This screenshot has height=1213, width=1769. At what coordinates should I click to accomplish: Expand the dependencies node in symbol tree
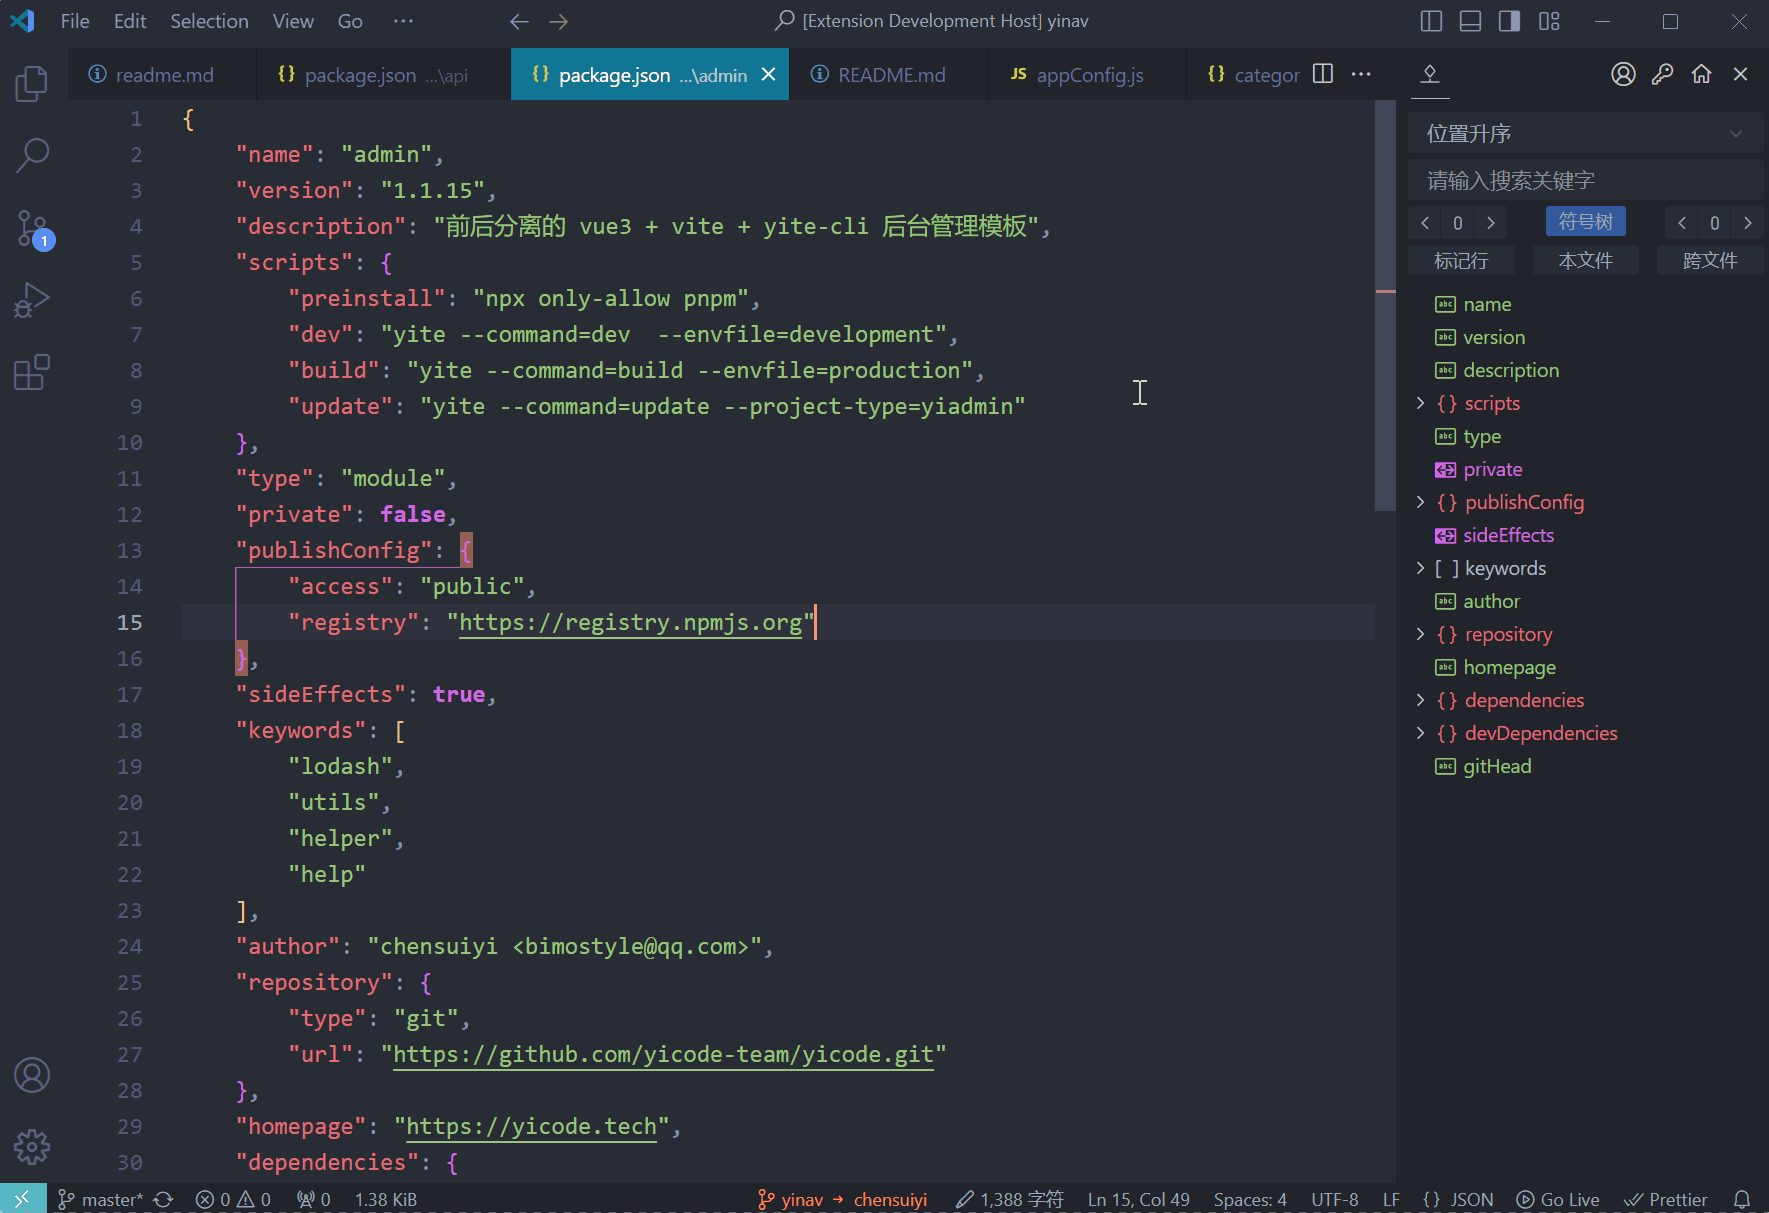(1421, 700)
